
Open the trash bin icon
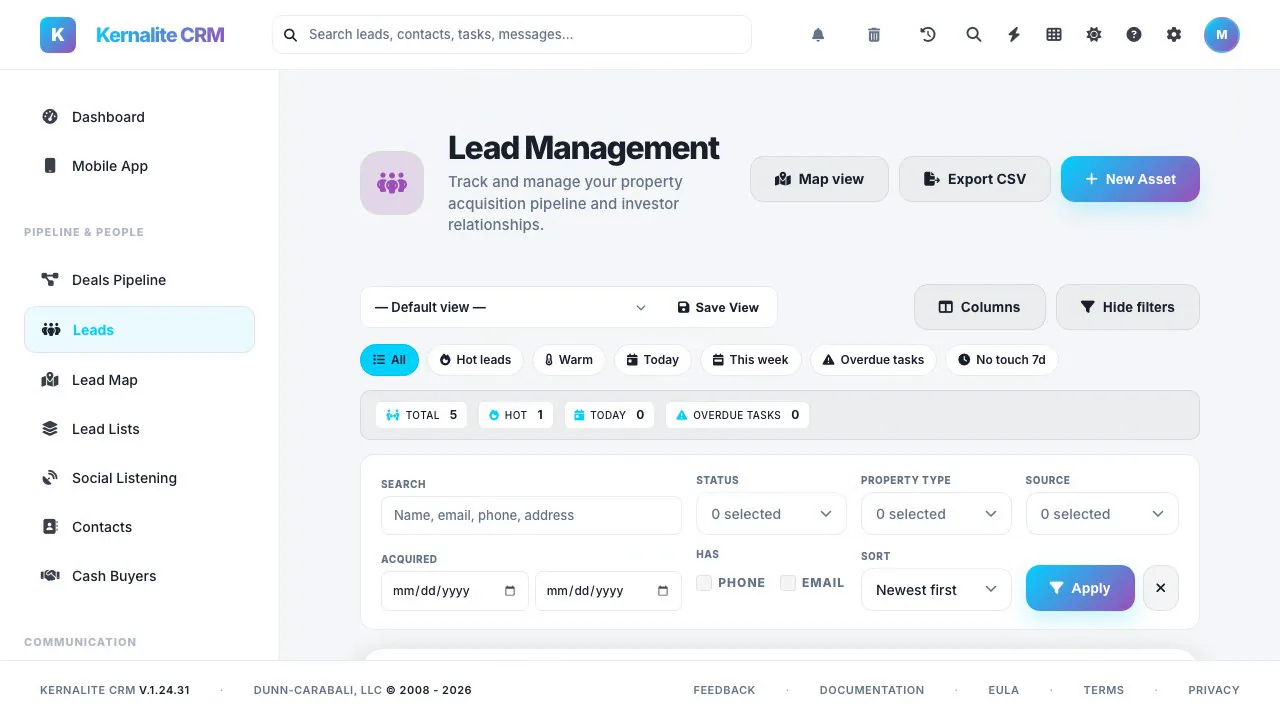tap(874, 35)
